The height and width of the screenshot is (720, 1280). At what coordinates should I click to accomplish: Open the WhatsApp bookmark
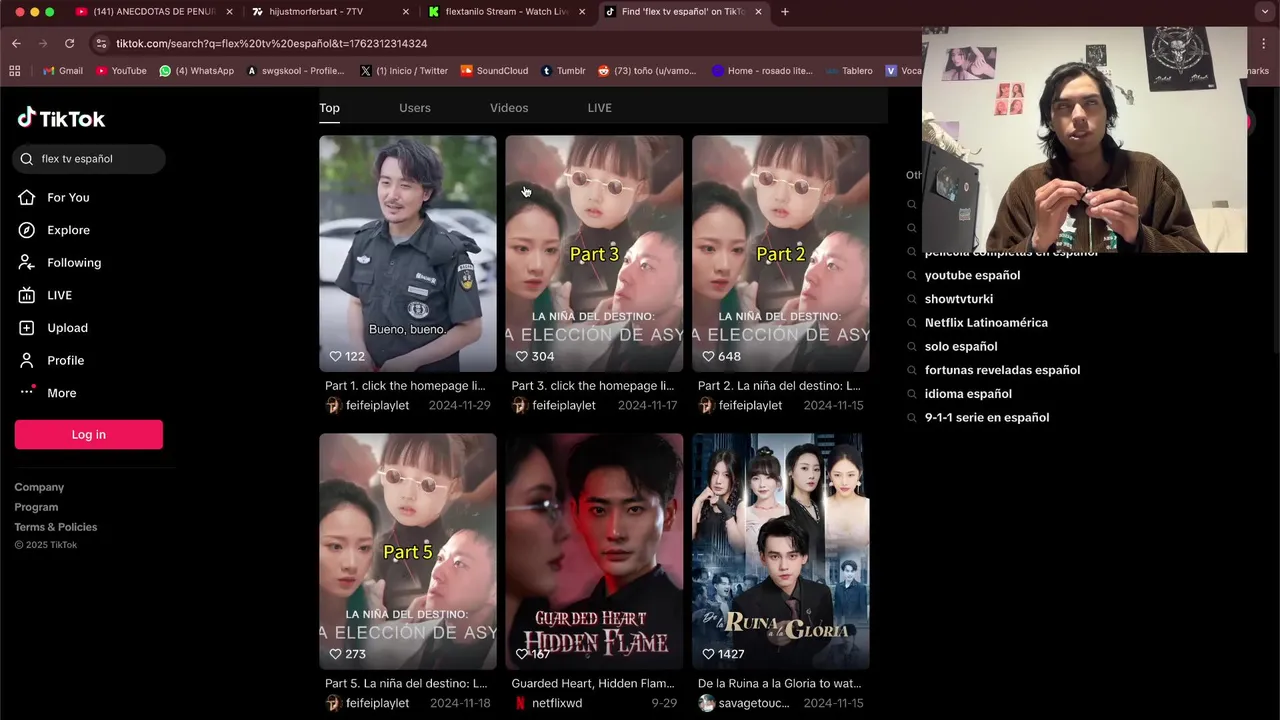click(x=197, y=71)
